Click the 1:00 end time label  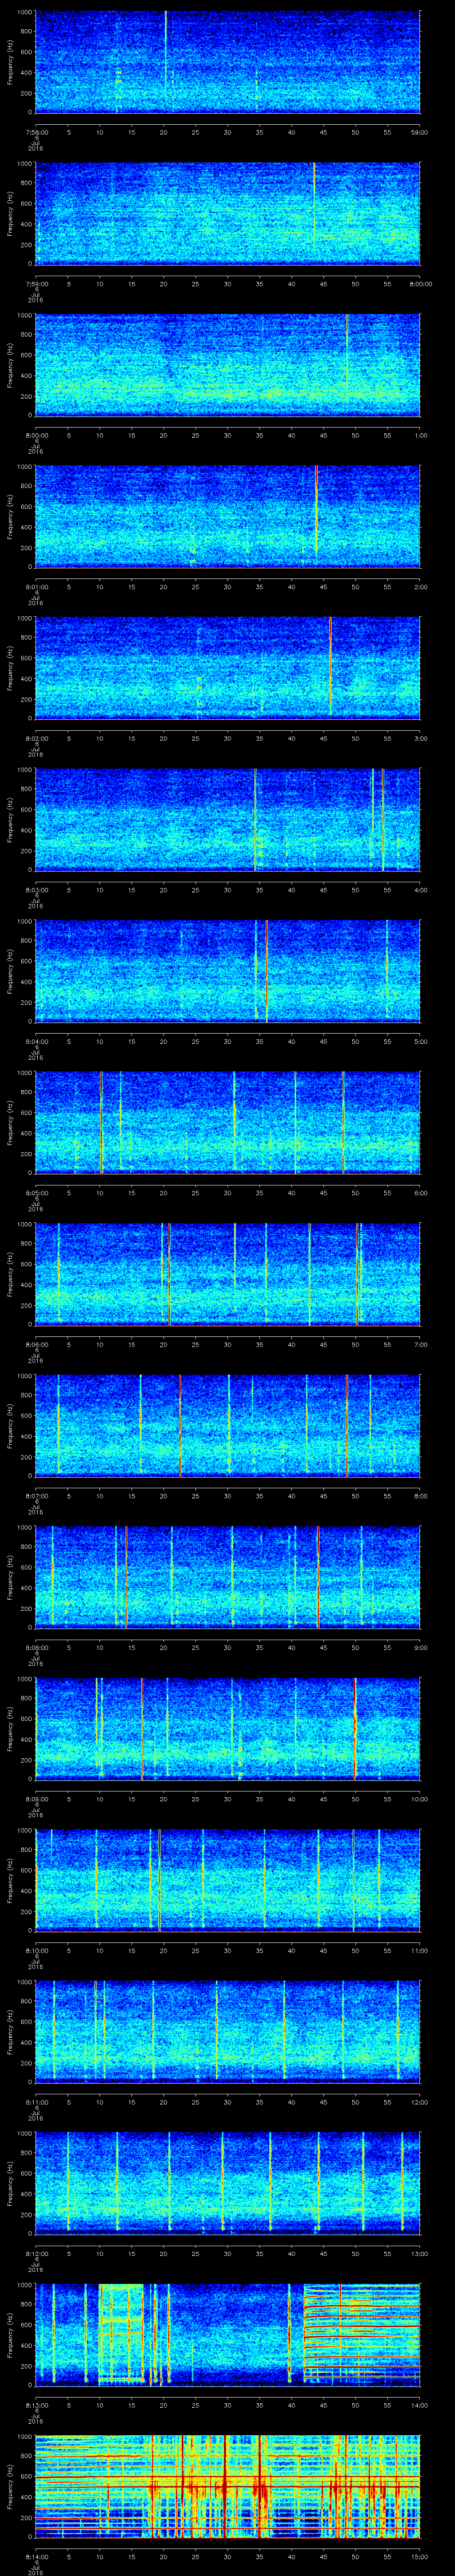420,435
